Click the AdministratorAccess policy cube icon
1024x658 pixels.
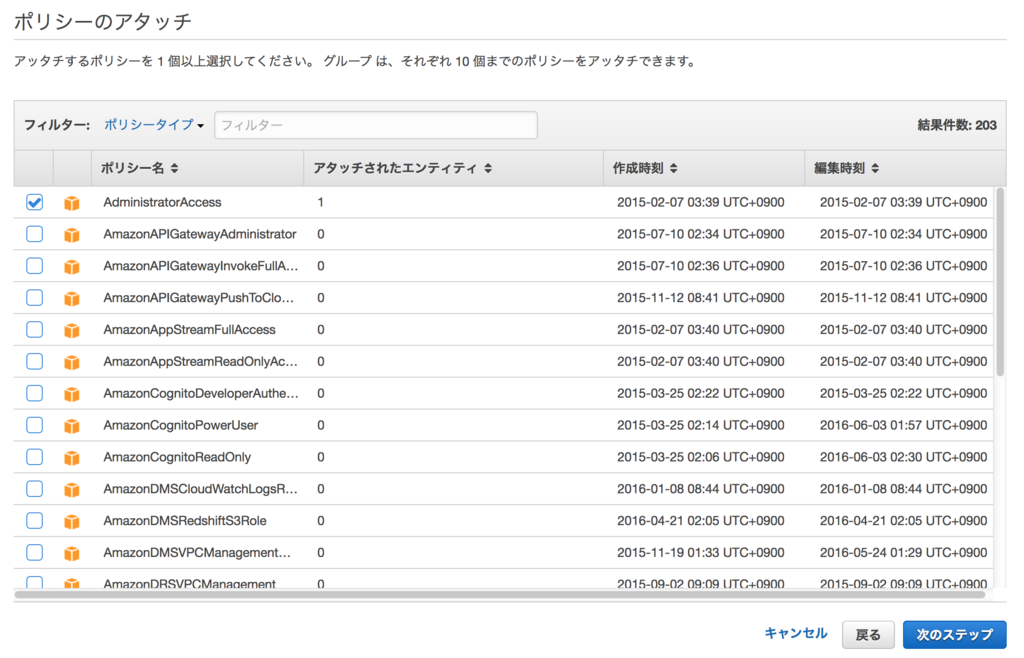click(72, 203)
